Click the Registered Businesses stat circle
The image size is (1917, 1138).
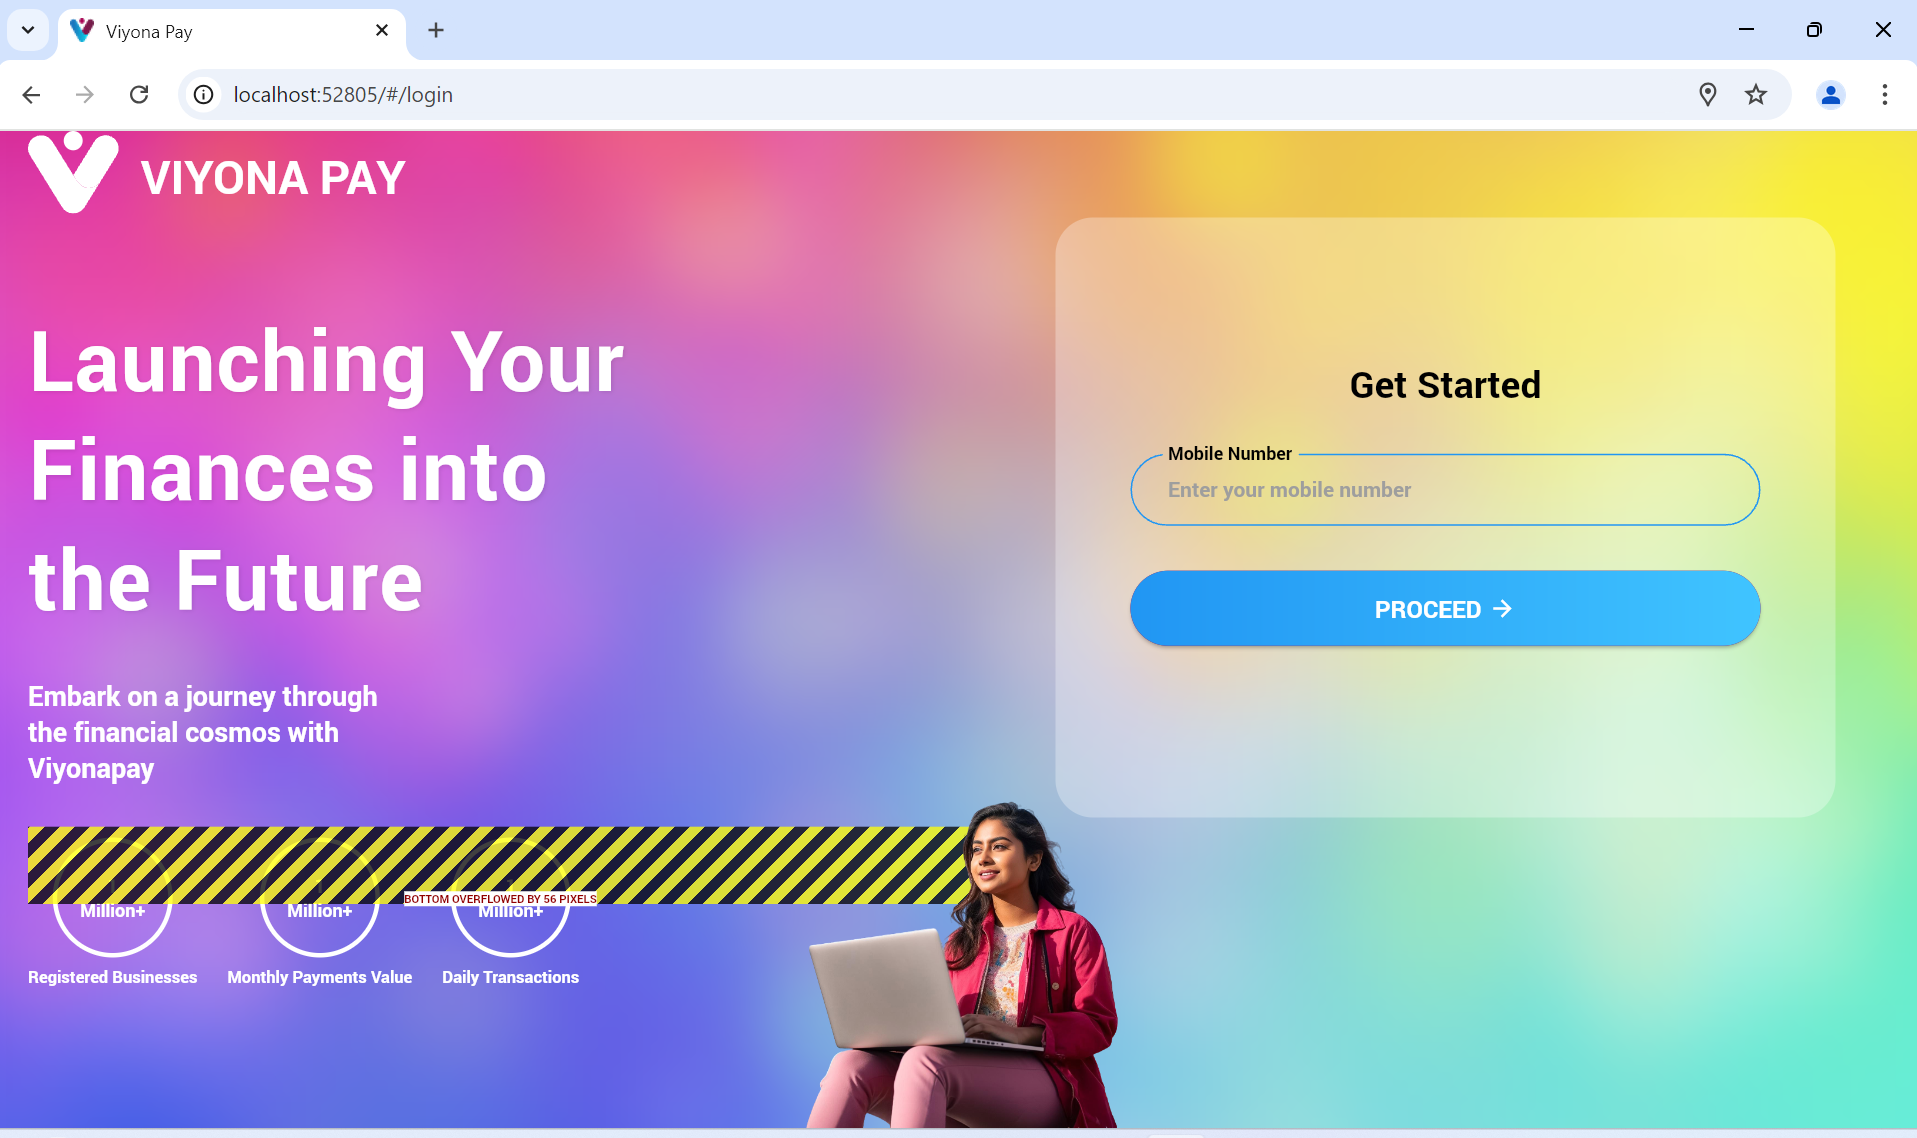[113, 898]
